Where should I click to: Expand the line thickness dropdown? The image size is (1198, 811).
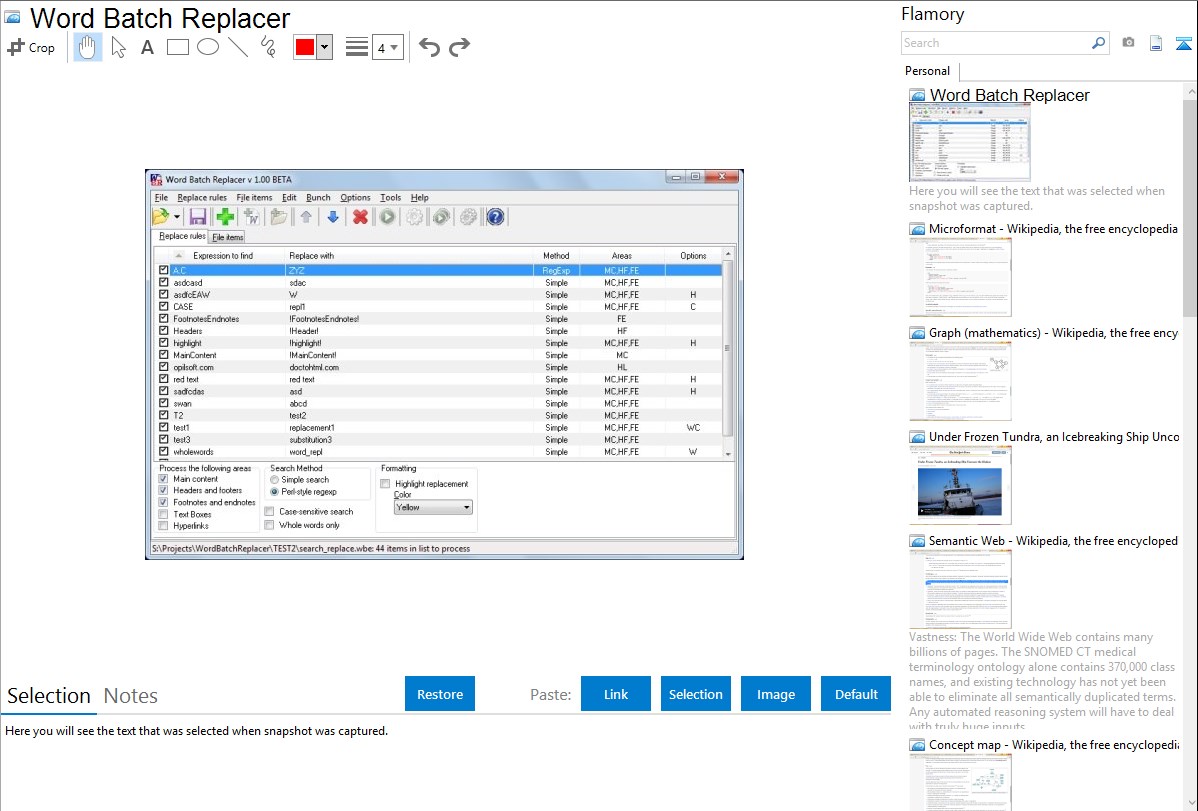tap(394, 47)
